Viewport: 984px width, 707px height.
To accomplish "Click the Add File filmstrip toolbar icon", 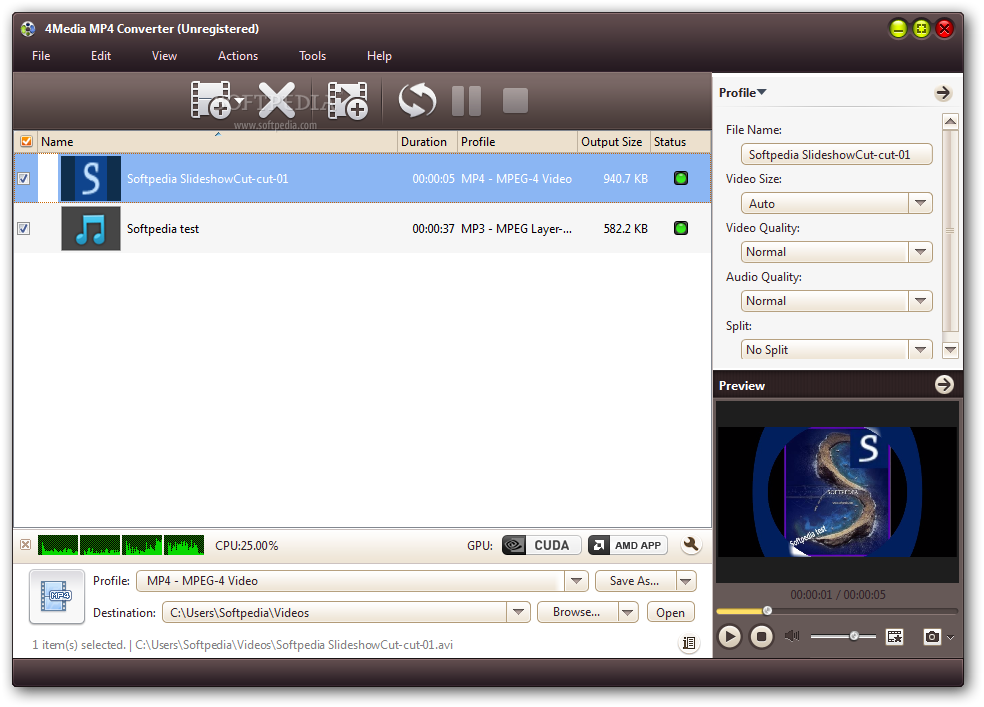I will click(211, 100).
